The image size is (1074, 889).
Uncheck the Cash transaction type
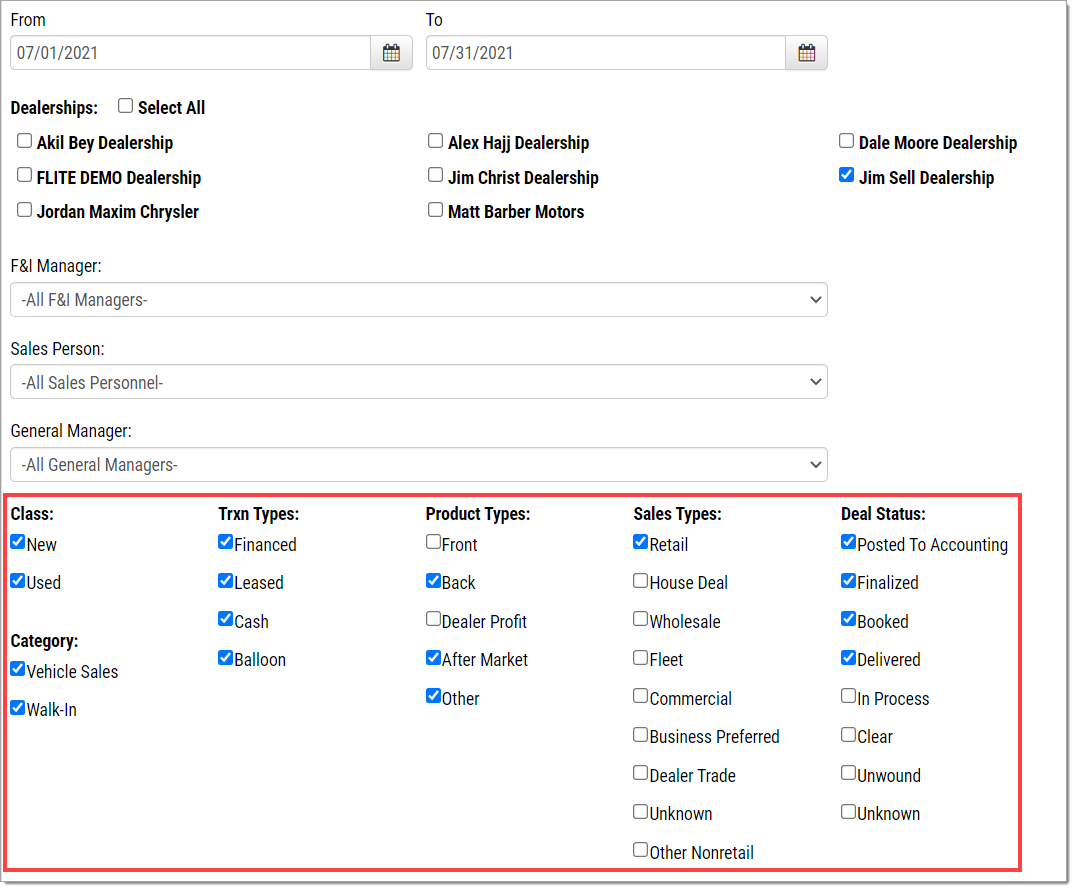tap(225, 619)
